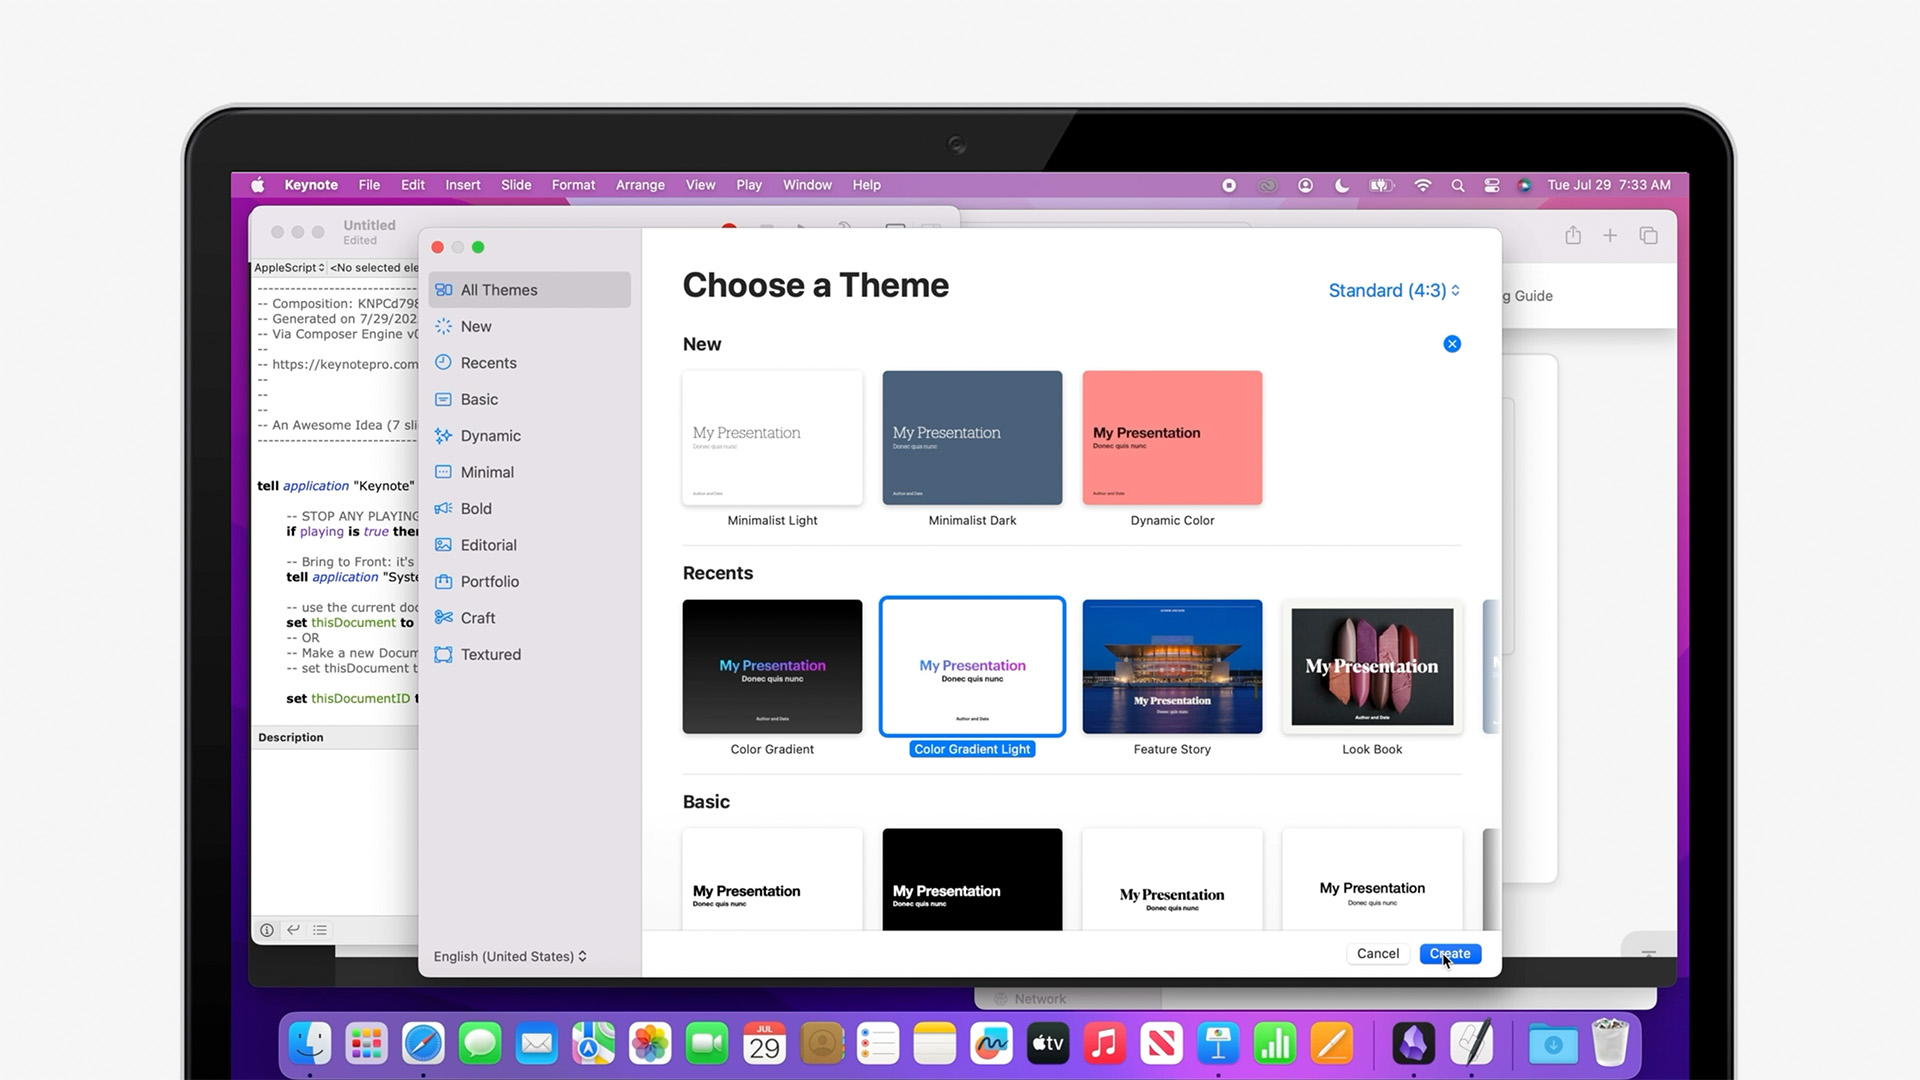Open Spotlight search from the menu bar

1458,185
